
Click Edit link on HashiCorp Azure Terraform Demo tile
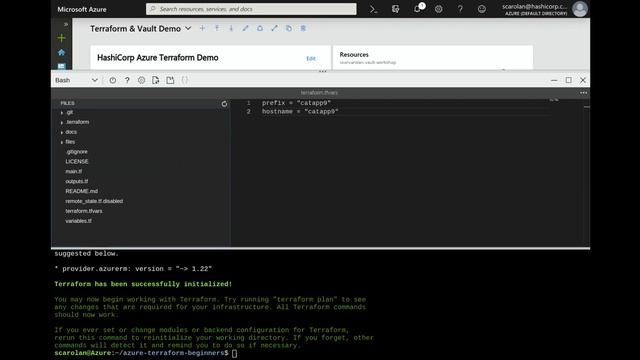pos(311,58)
